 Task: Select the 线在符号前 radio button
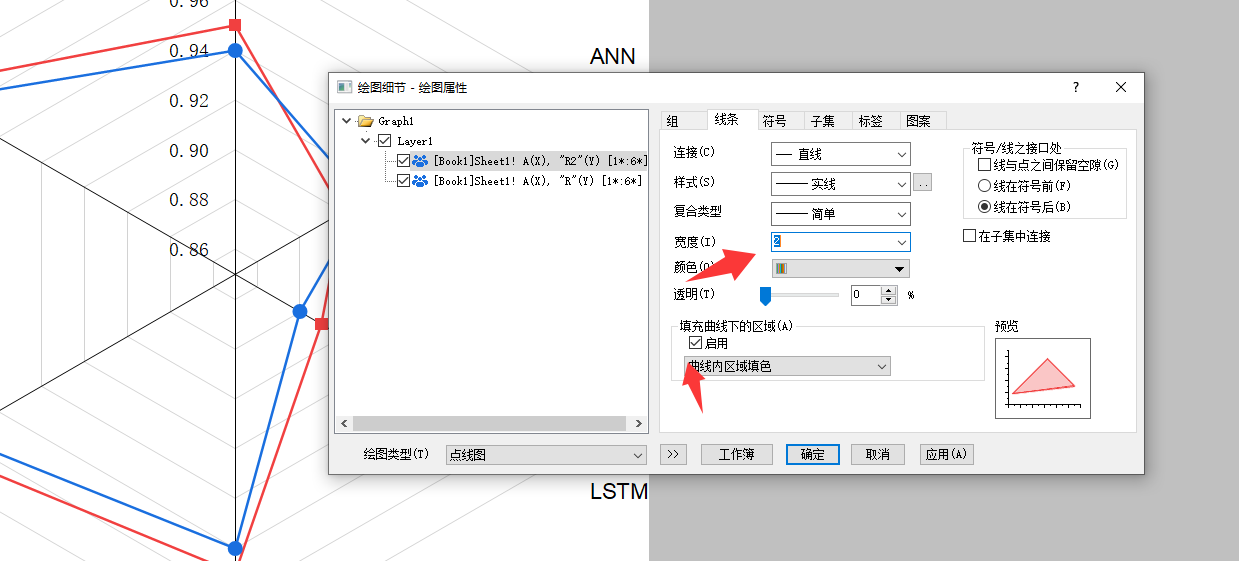[985, 186]
